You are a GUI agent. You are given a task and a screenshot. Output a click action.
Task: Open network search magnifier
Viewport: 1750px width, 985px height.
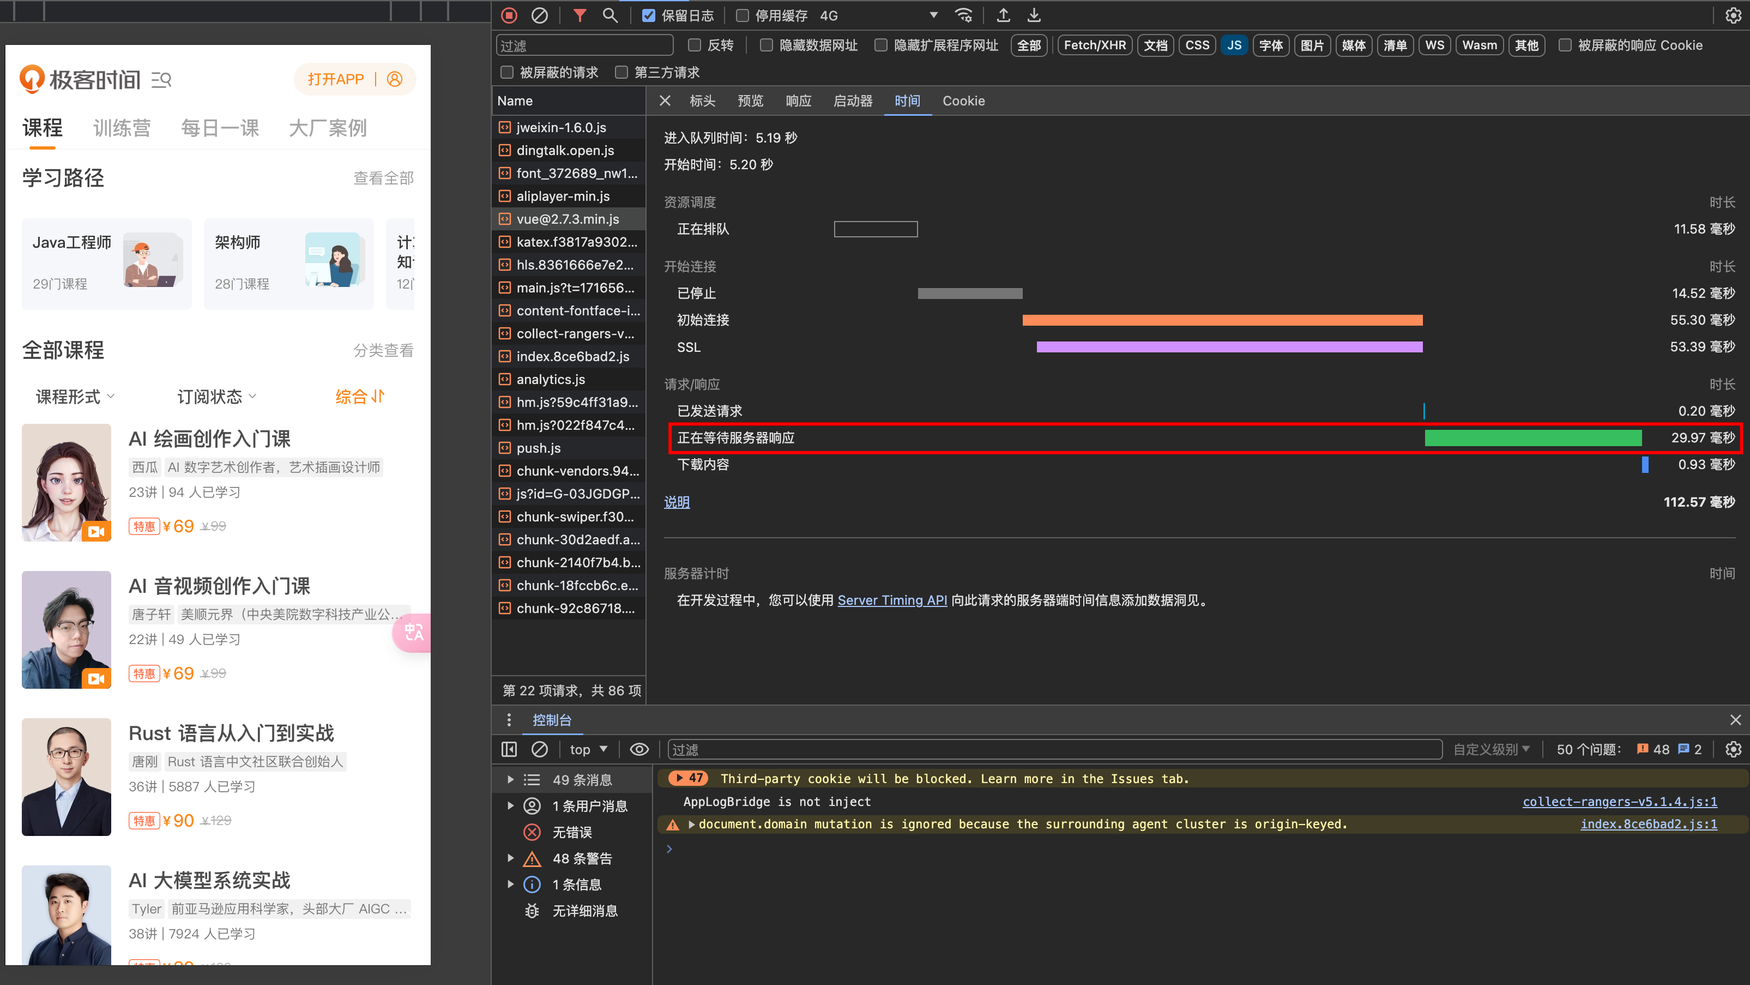tap(610, 15)
